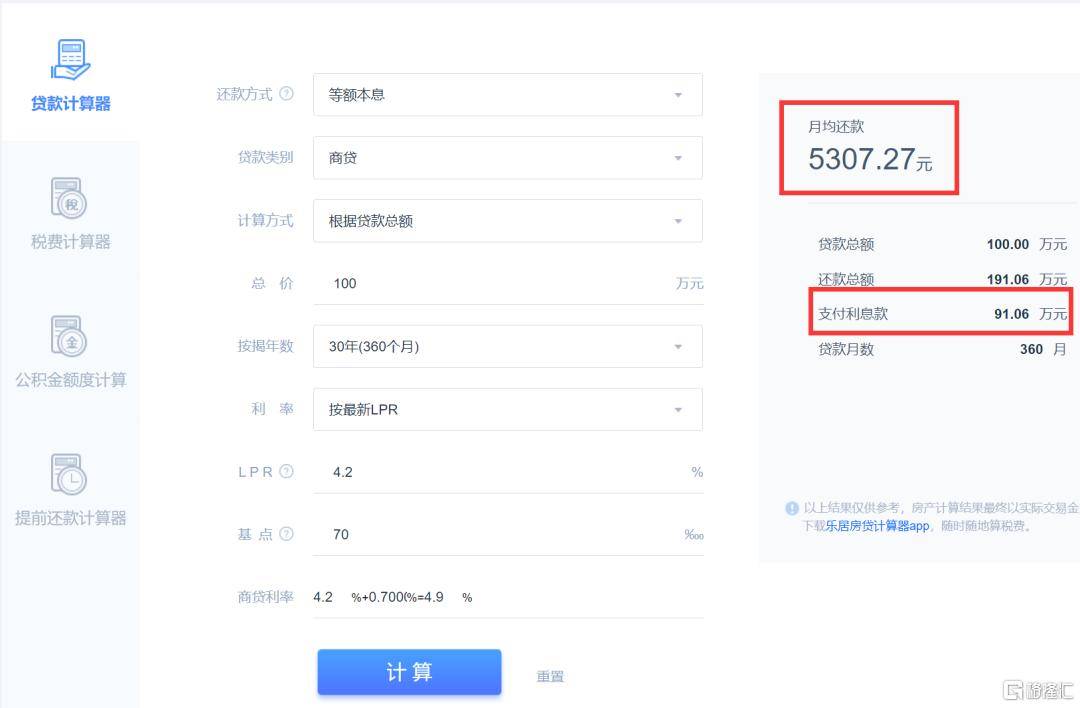Open the 按揭年数 dropdown showing 30年
Image resolution: width=1080 pixels, height=708 pixels.
coord(507,347)
